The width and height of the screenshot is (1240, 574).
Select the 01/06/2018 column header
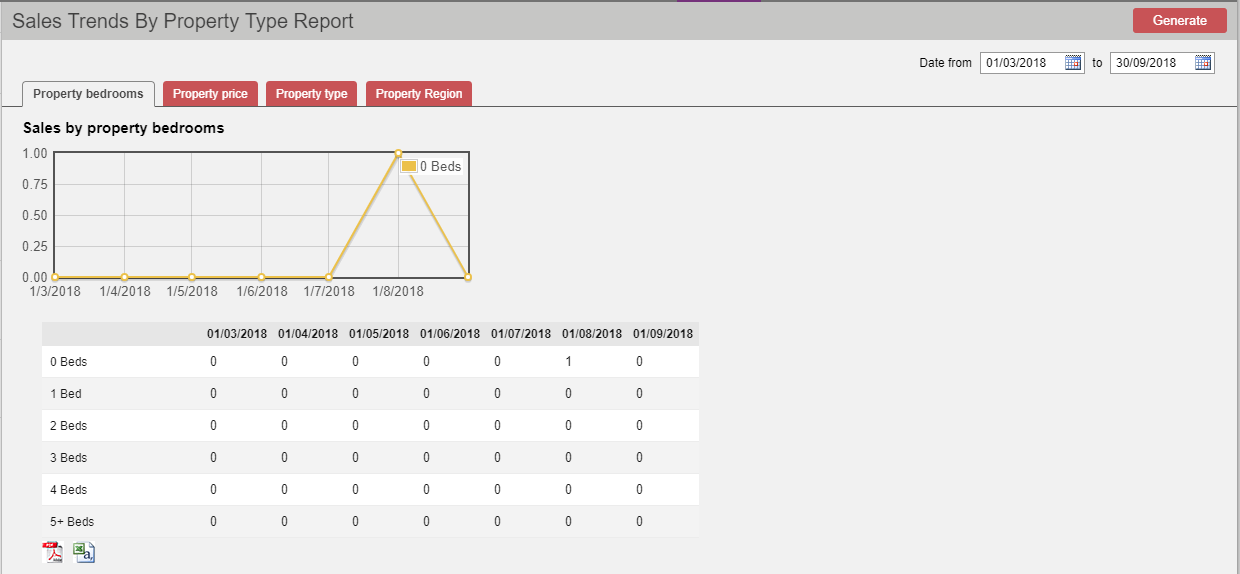(450, 334)
